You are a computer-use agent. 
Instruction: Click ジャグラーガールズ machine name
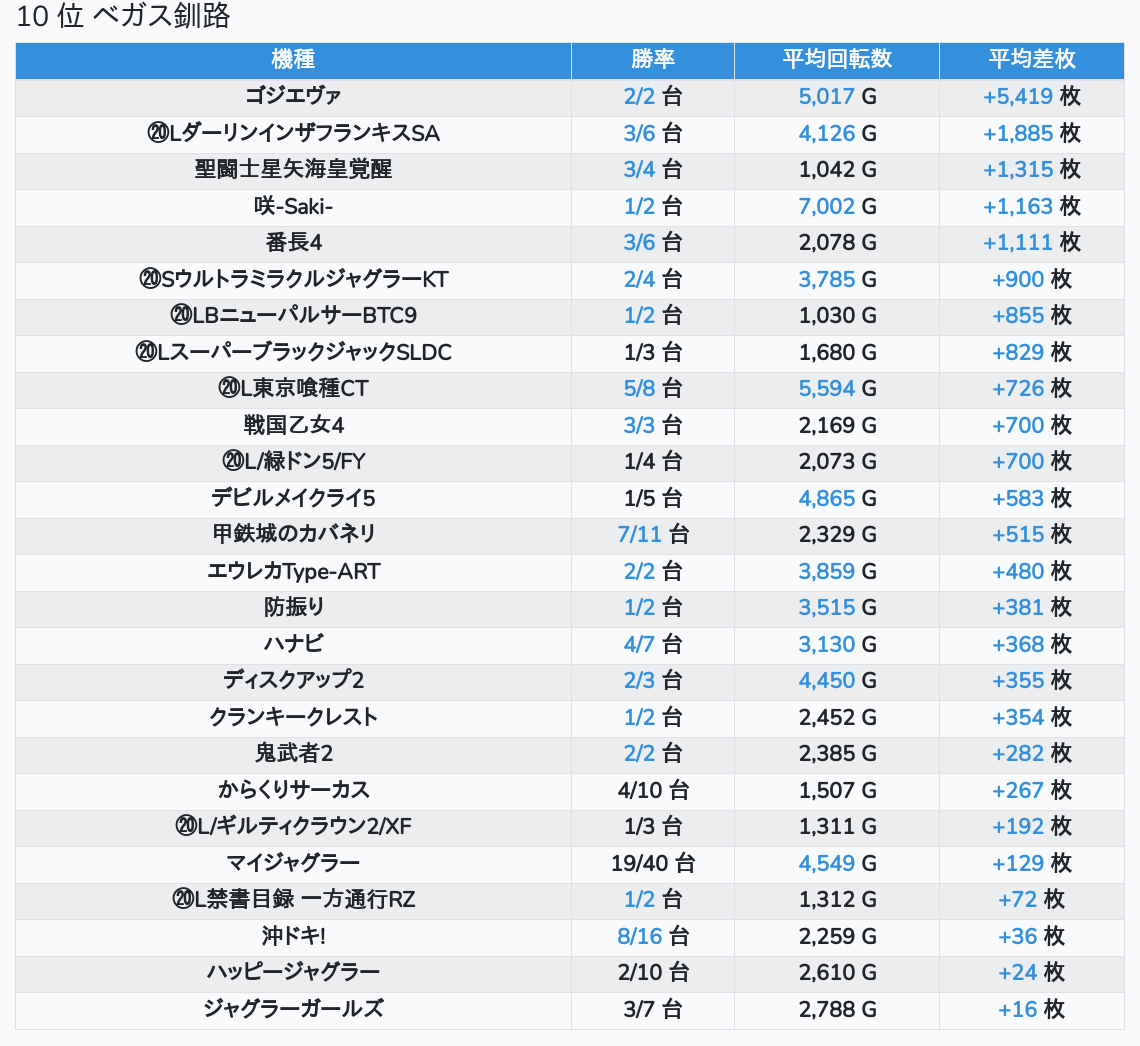[x=293, y=1010]
